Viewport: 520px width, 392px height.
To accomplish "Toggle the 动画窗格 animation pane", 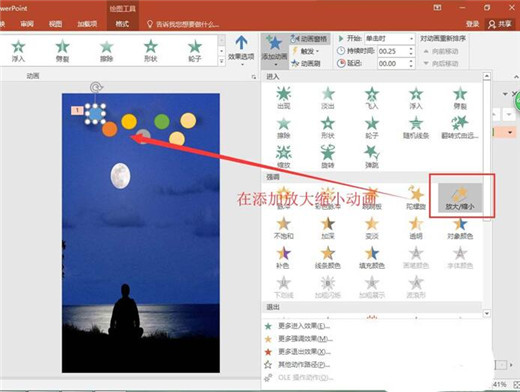I will coord(310,39).
